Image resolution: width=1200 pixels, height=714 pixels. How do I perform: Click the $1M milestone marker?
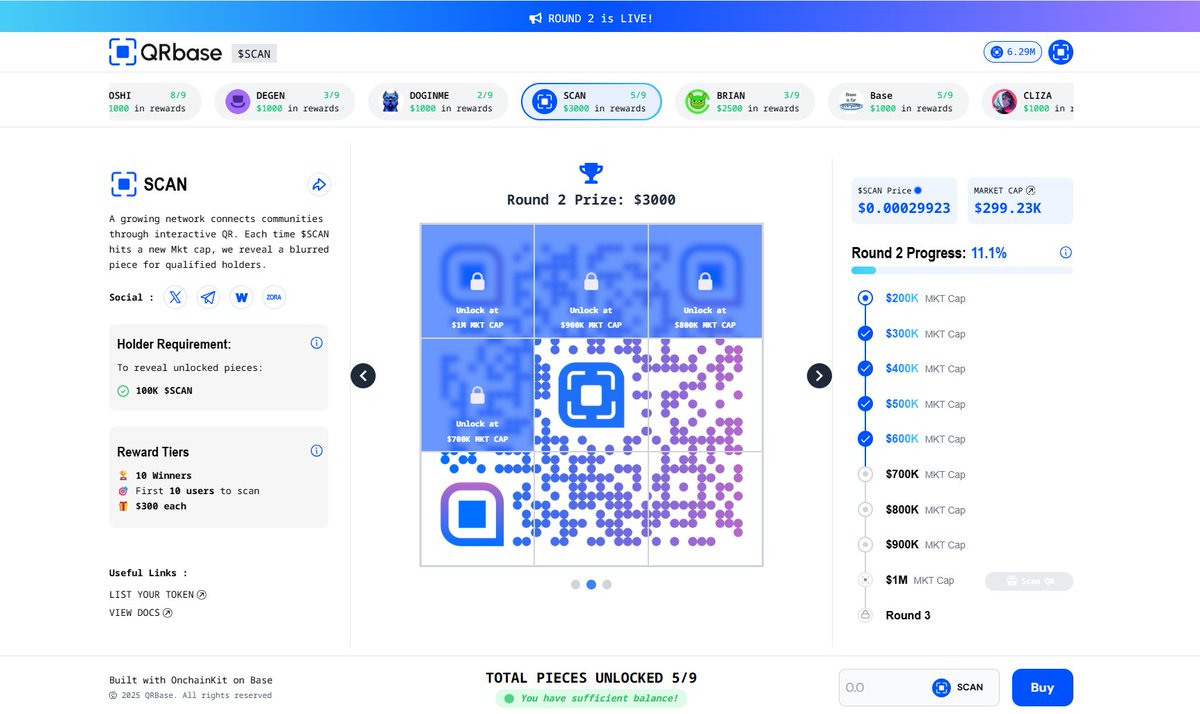pos(865,580)
